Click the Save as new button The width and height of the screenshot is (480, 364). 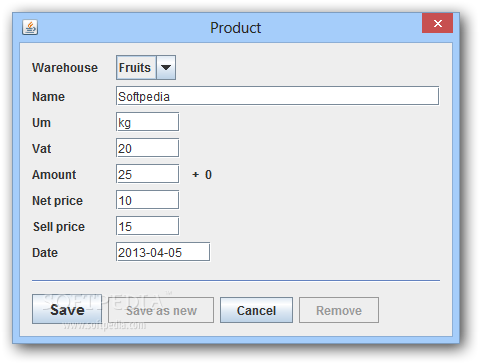161,310
